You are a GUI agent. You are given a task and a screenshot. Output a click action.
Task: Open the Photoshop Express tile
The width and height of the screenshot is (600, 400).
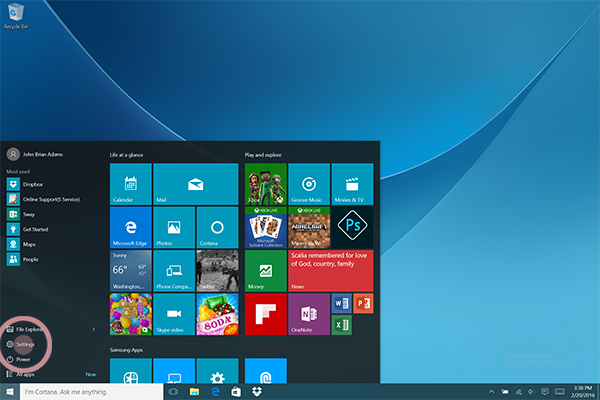pos(352,227)
